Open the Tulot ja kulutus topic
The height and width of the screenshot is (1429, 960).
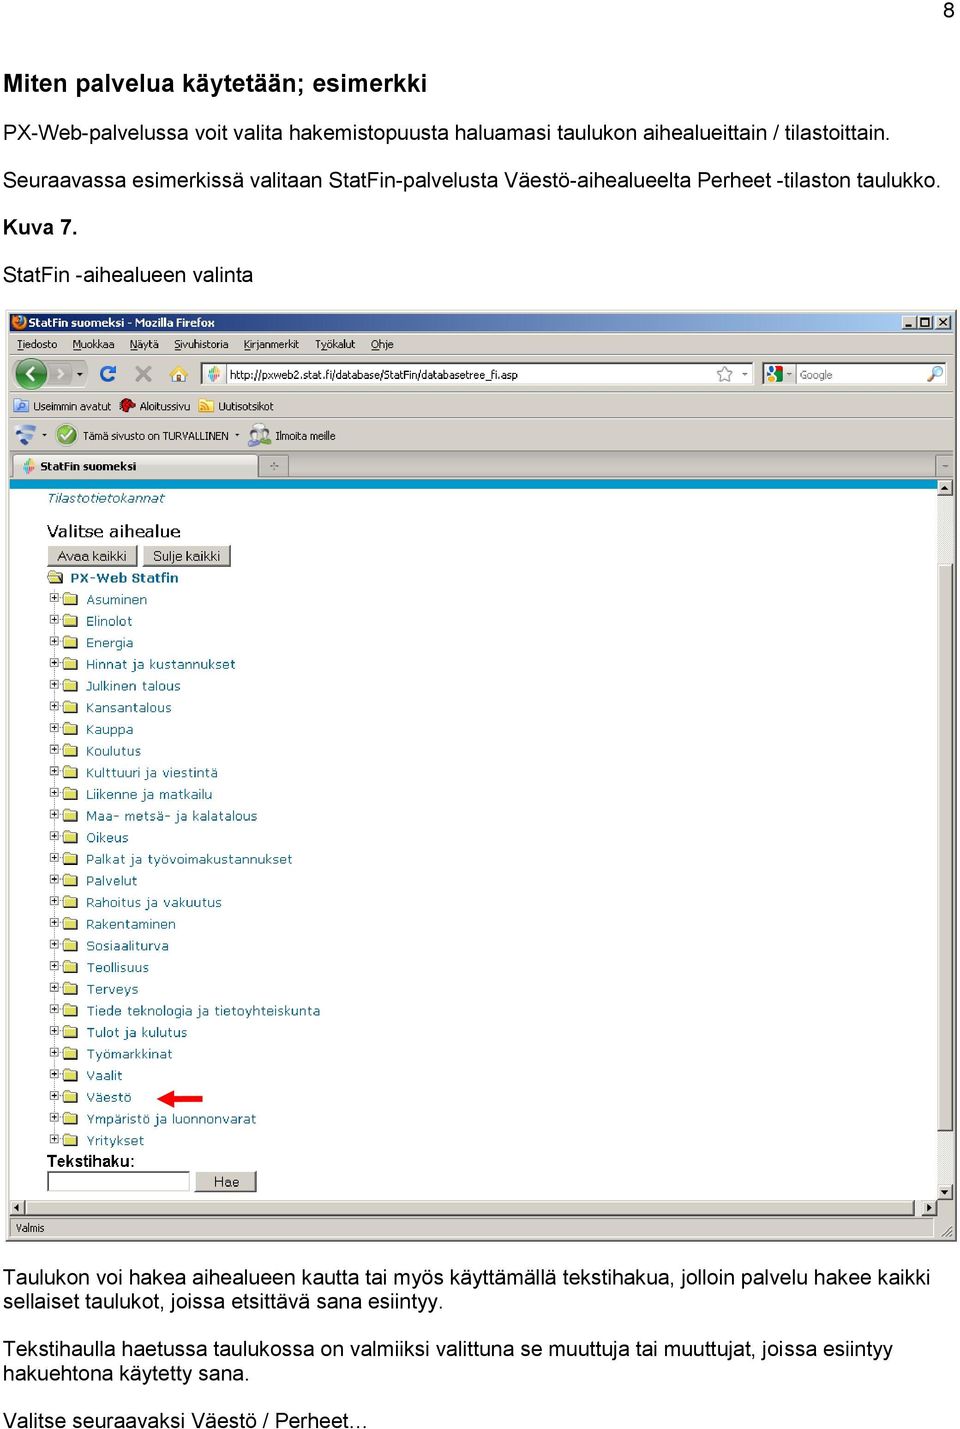[136, 1032]
